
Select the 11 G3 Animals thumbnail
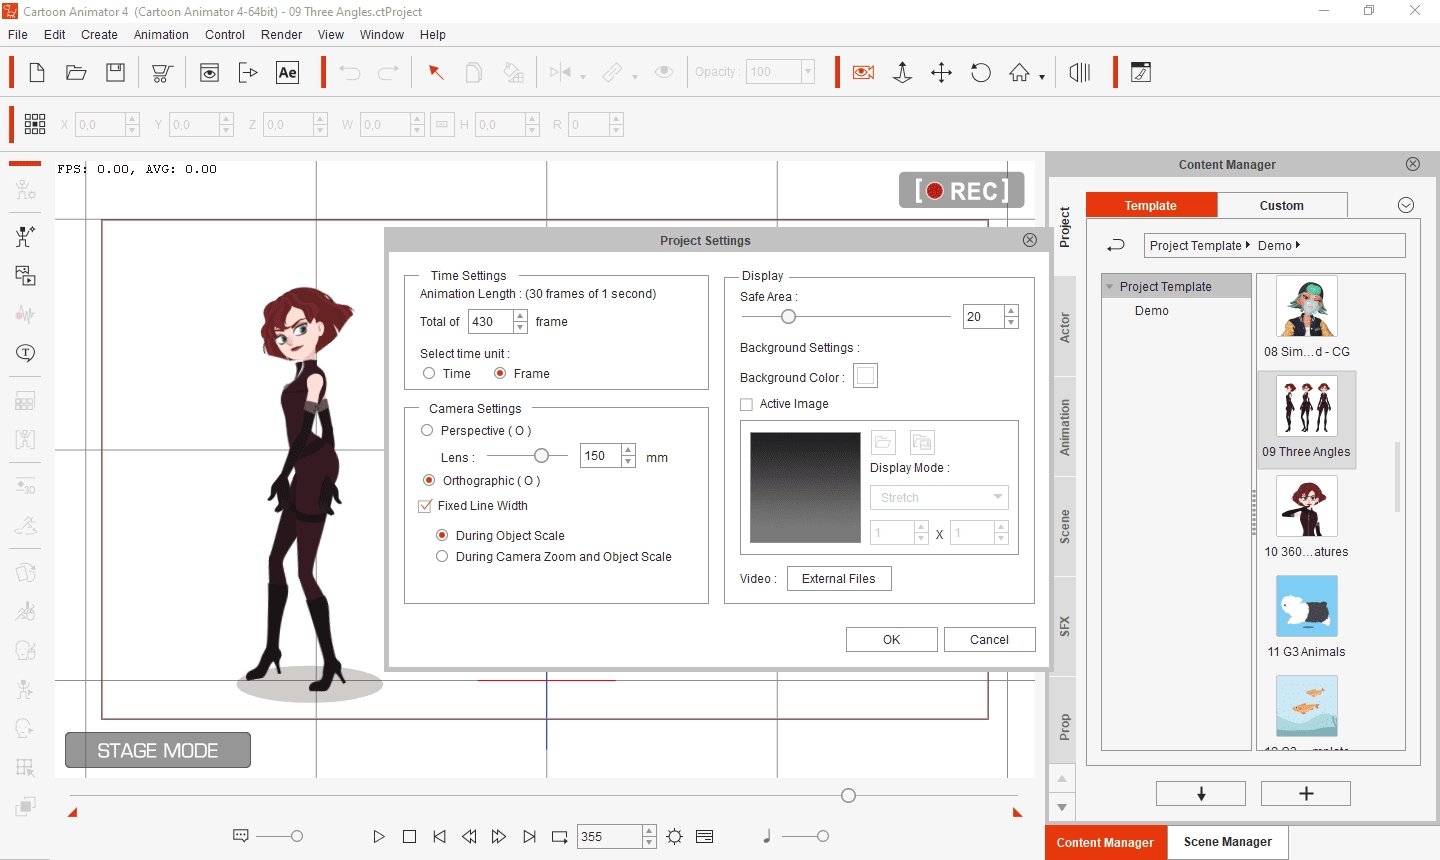[1307, 606]
